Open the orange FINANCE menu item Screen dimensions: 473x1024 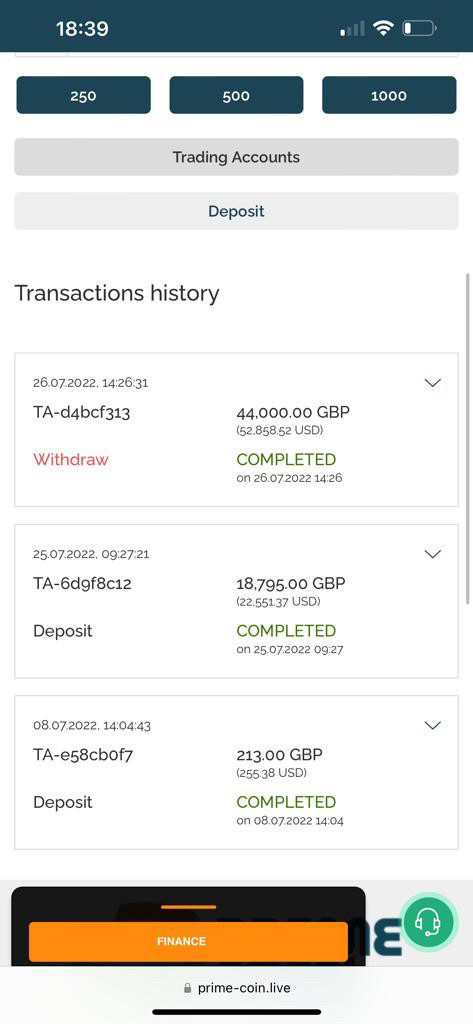(x=188, y=941)
